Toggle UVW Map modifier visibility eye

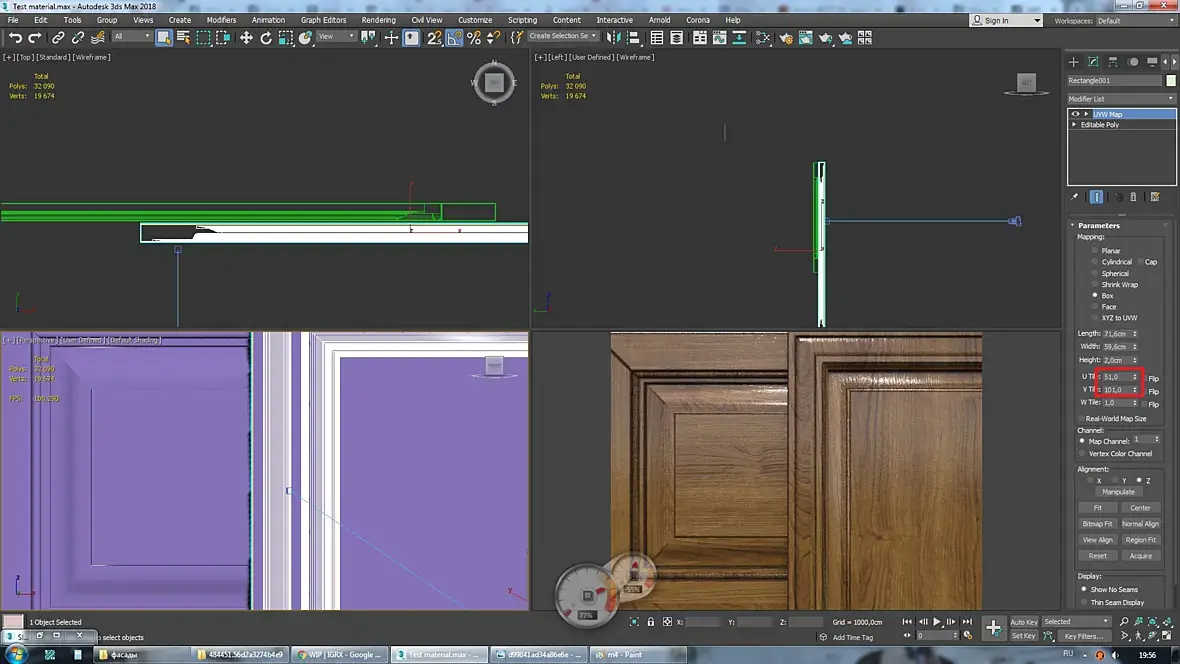[x=1075, y=114]
